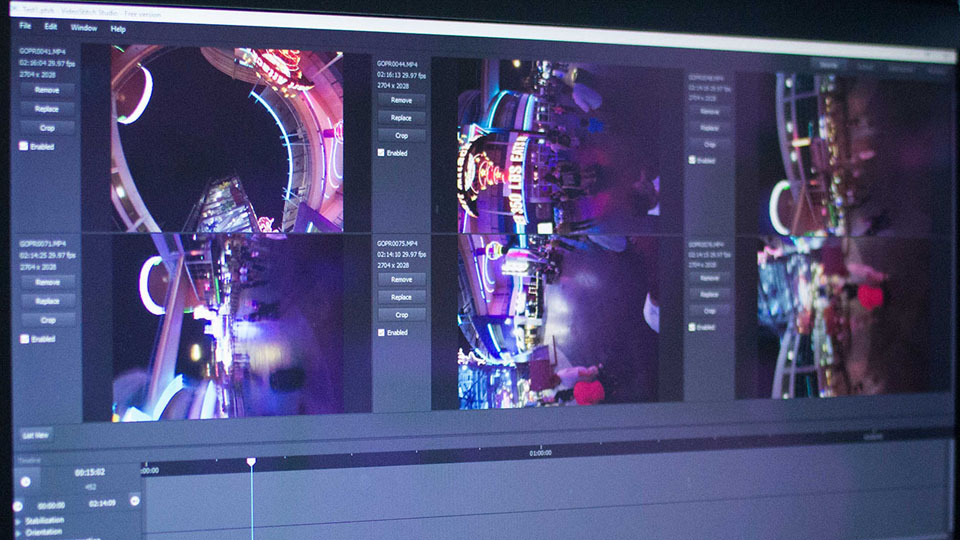Expand the Orientation timeline track
This screenshot has height=540, width=960.
(x=17, y=532)
